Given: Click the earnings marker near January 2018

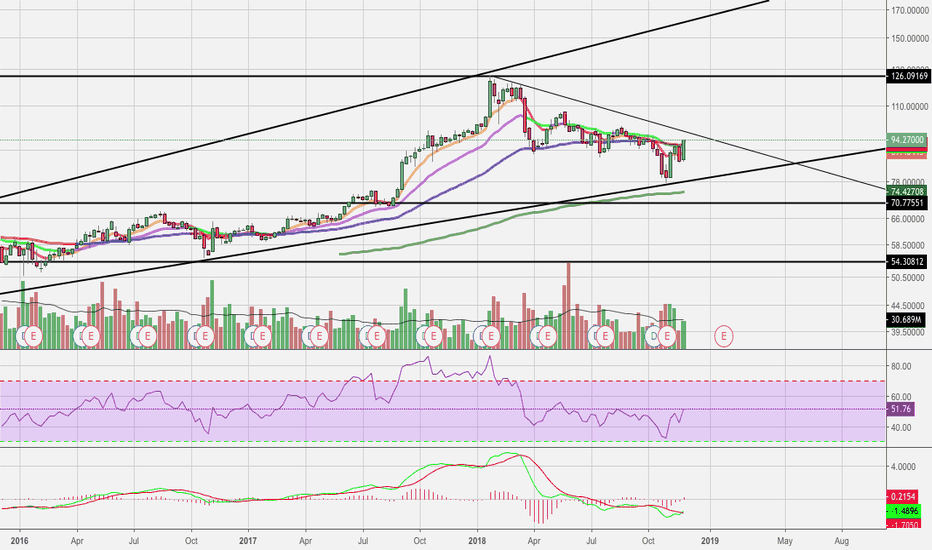Looking at the screenshot, I should click(491, 337).
